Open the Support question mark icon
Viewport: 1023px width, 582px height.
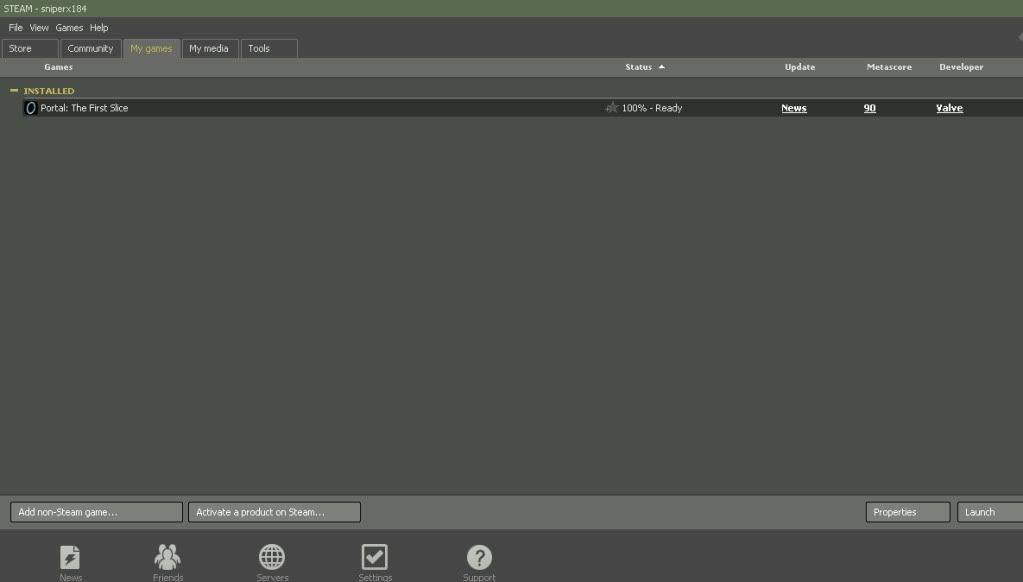coord(479,557)
